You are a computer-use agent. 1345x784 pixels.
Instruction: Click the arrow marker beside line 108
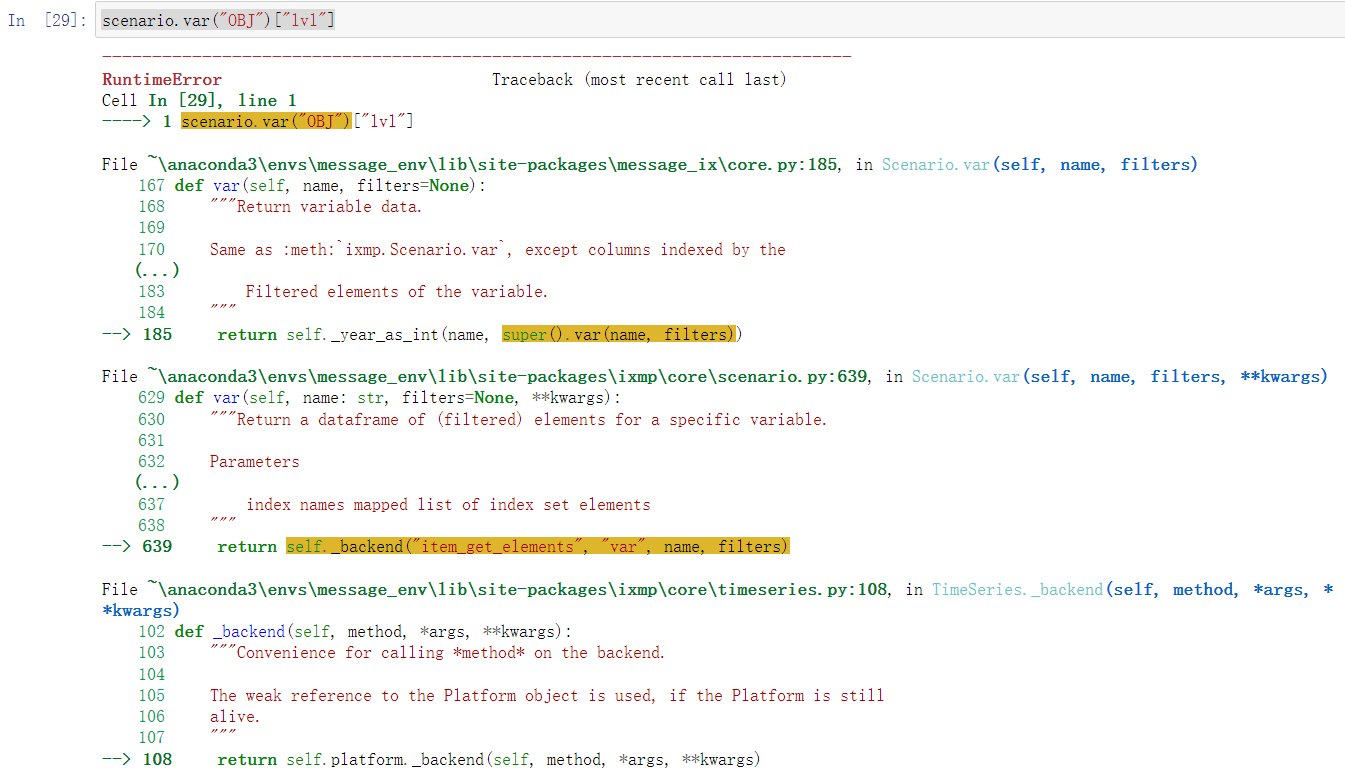(x=116, y=758)
